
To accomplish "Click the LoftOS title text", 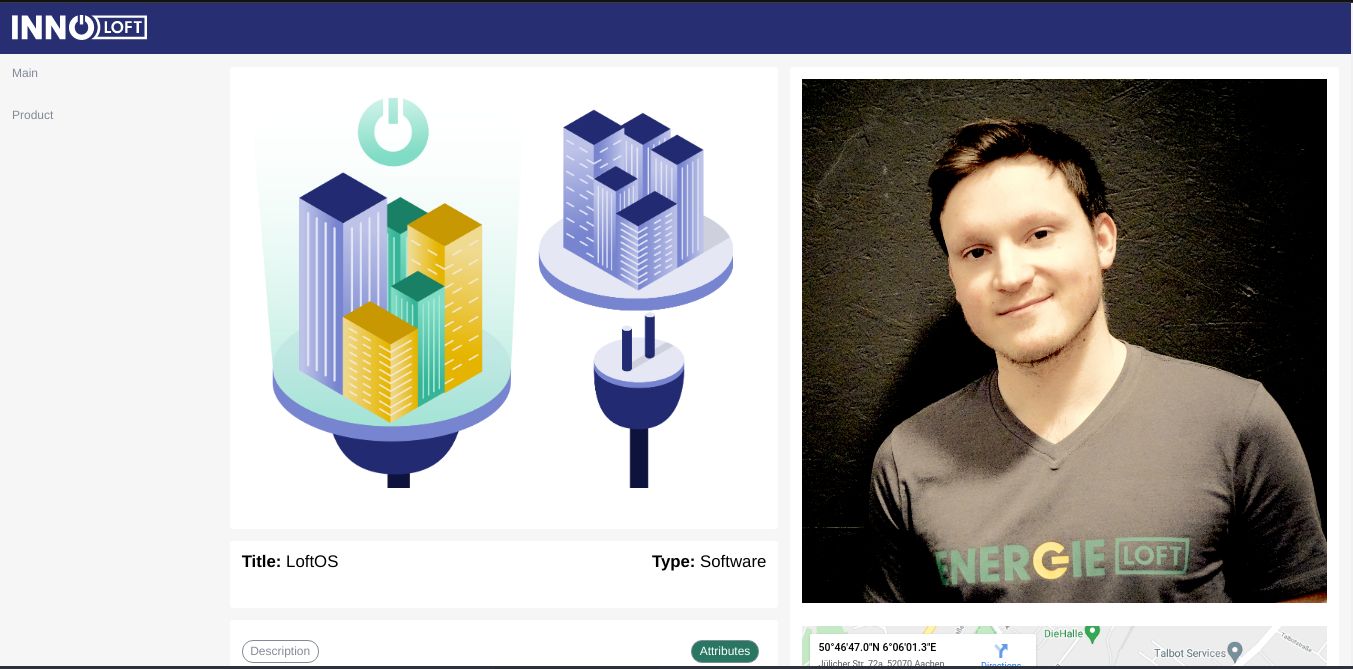I will point(312,562).
